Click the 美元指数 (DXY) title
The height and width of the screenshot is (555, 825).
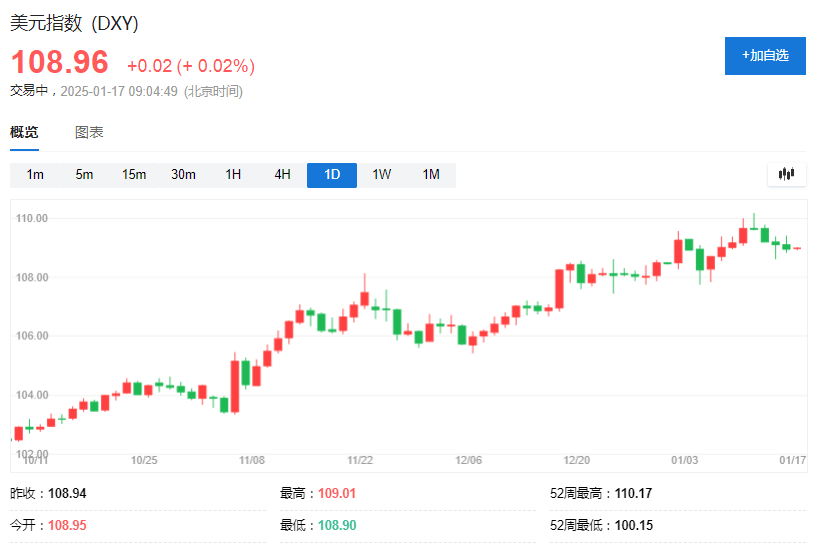[74, 24]
